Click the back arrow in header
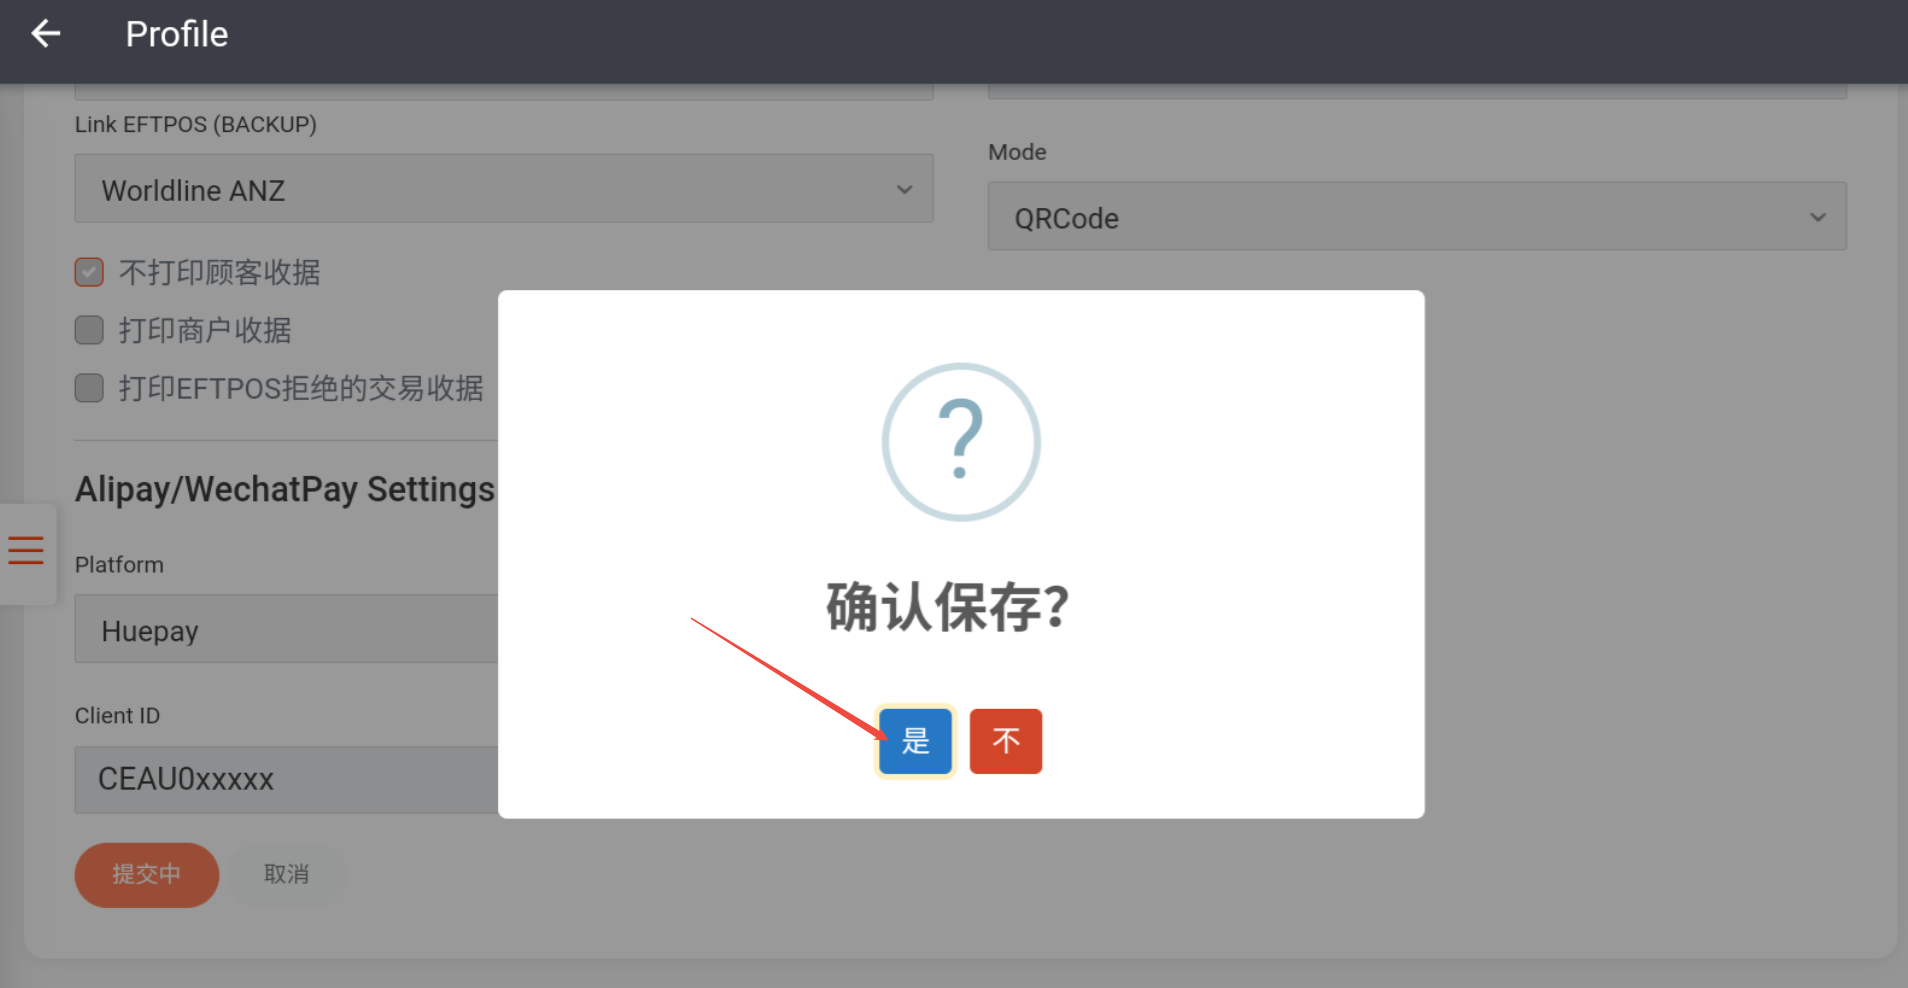 46,34
